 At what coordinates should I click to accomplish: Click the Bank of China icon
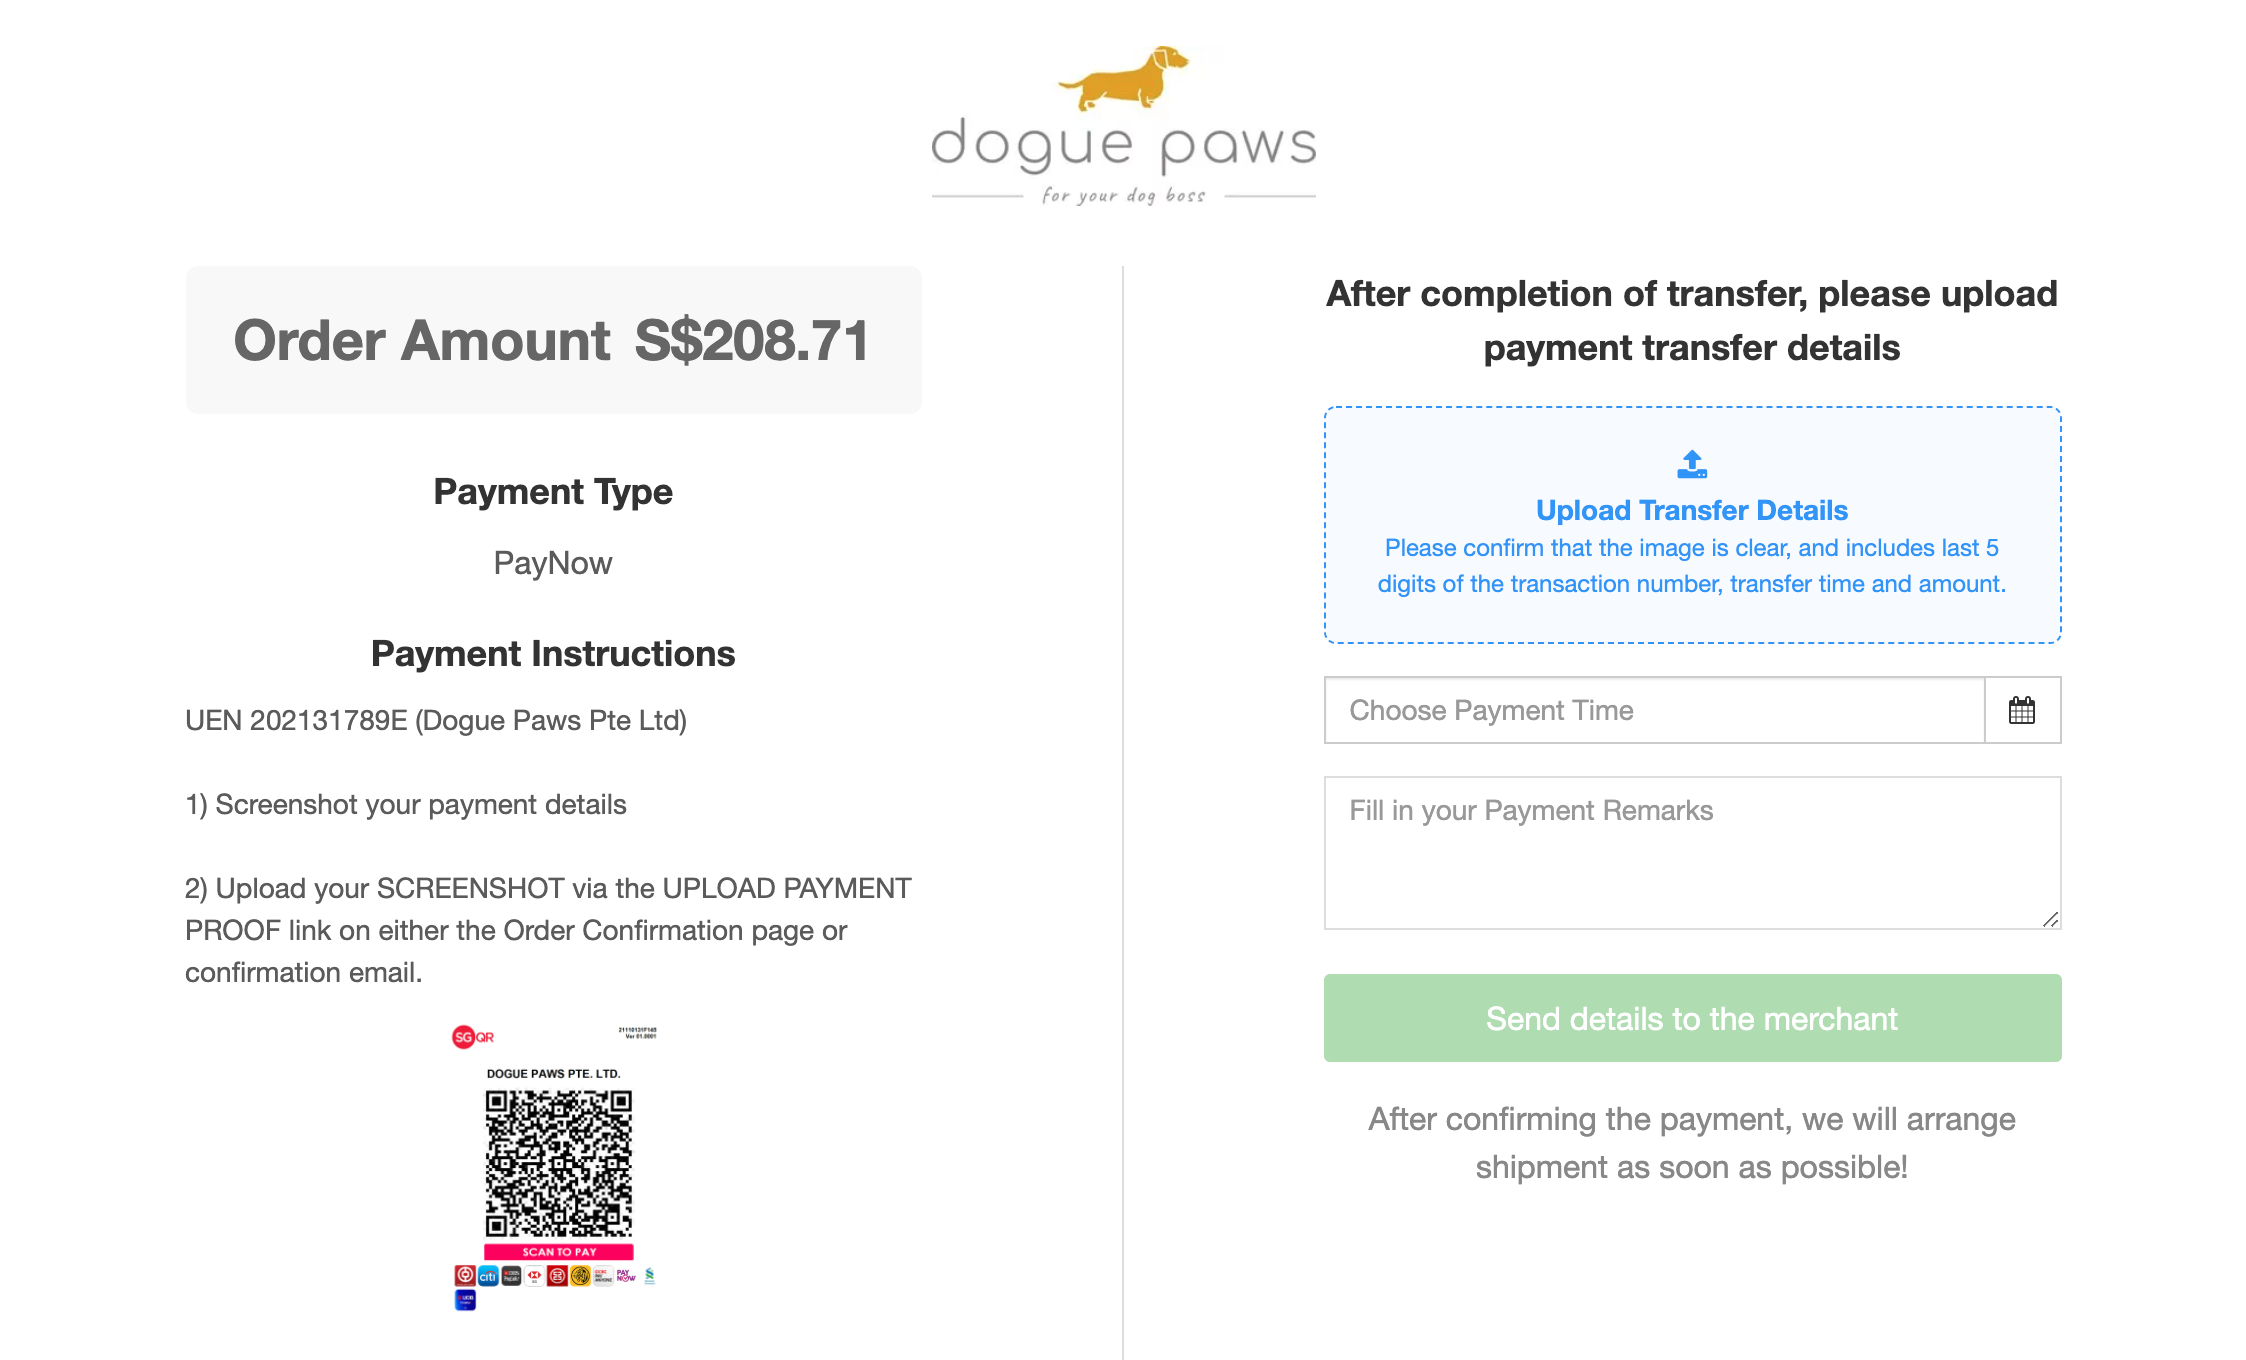[x=465, y=1276]
